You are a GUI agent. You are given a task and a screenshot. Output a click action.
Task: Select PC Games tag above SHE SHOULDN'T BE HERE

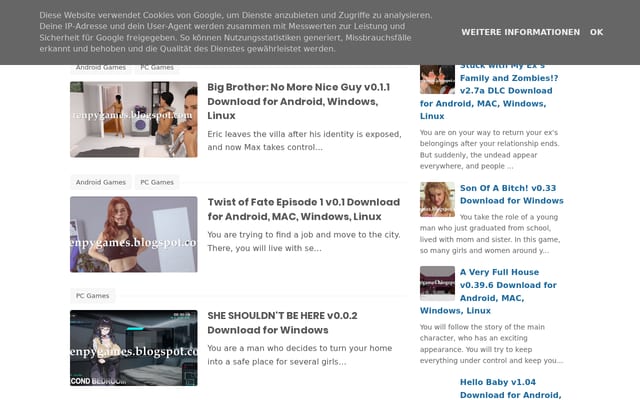point(93,296)
